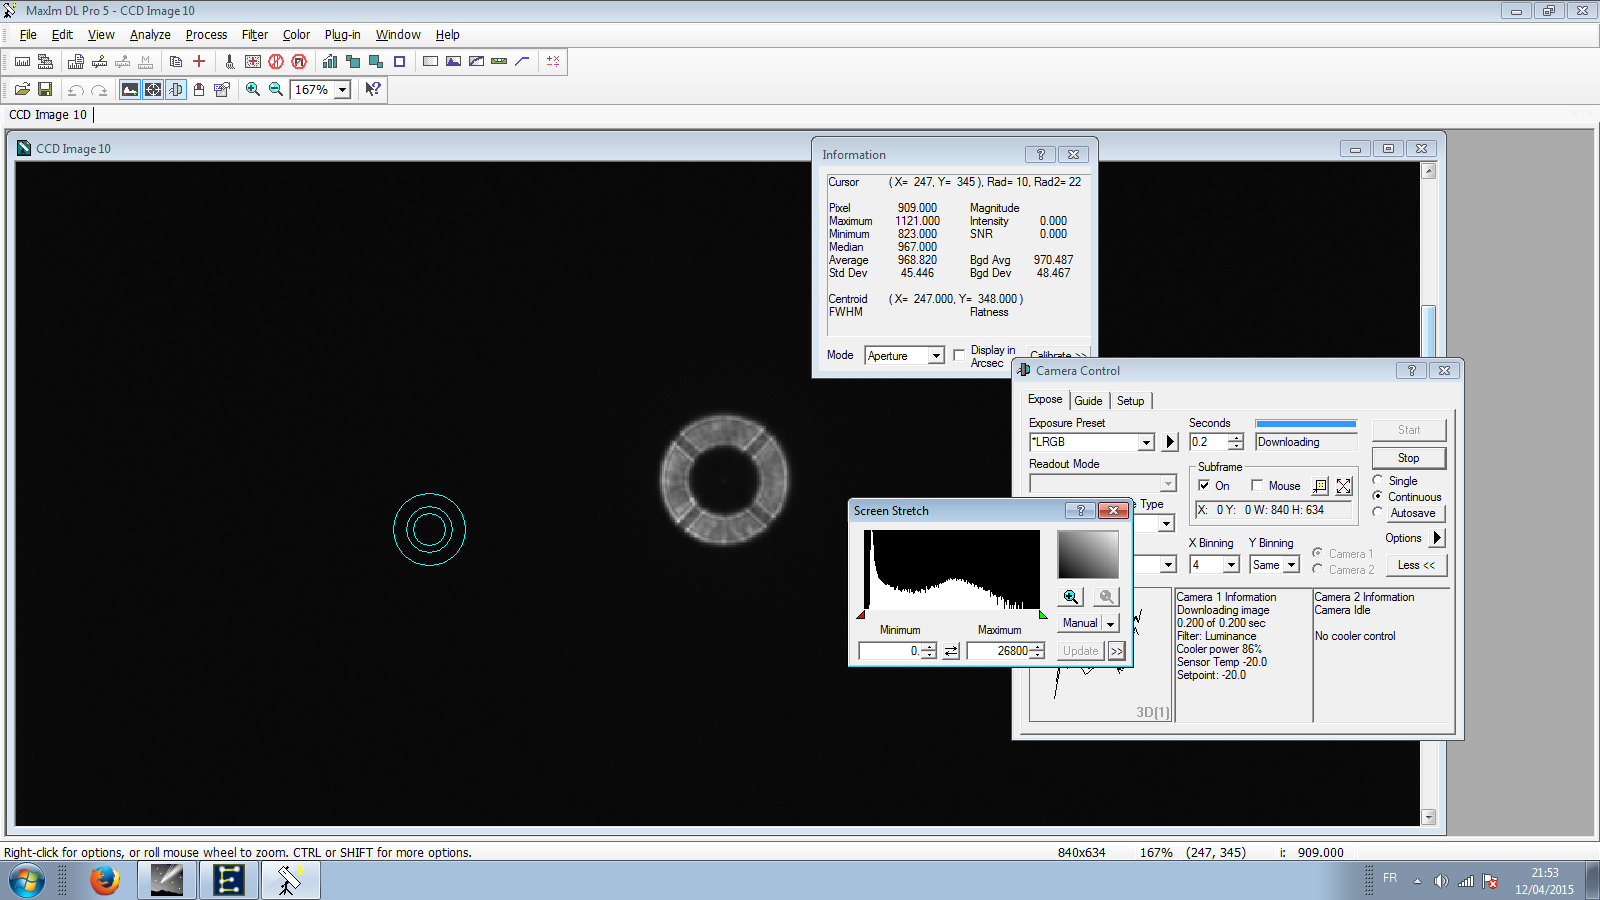The image size is (1600, 900).
Task: Toggle Screen Stretch window toolbar icon
Action: click(x=130, y=89)
